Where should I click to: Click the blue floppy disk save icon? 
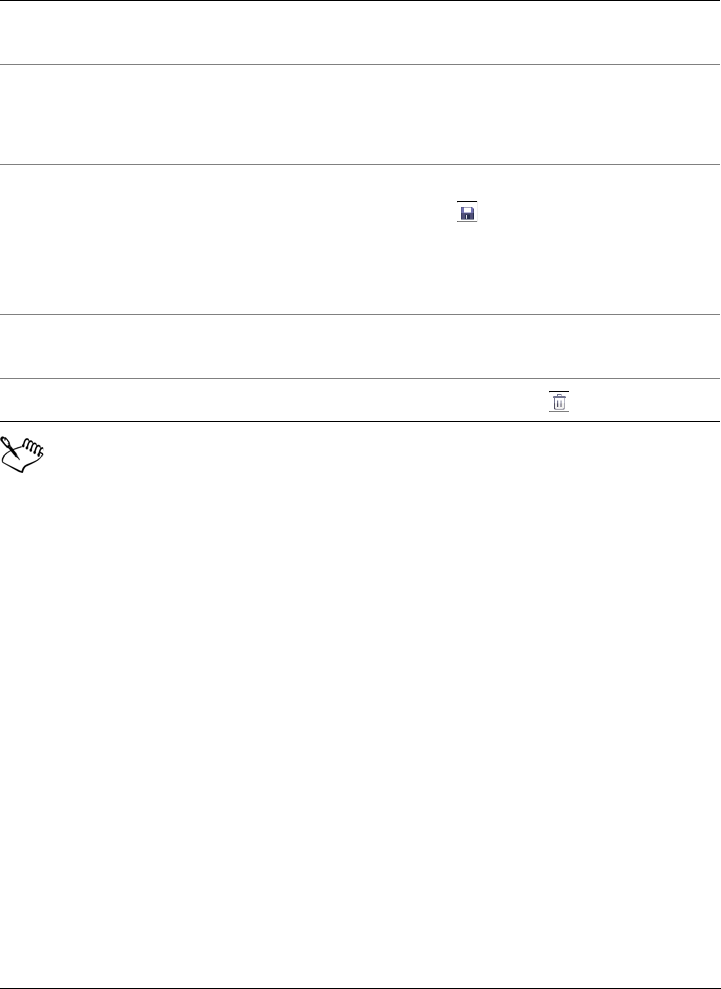click(467, 212)
